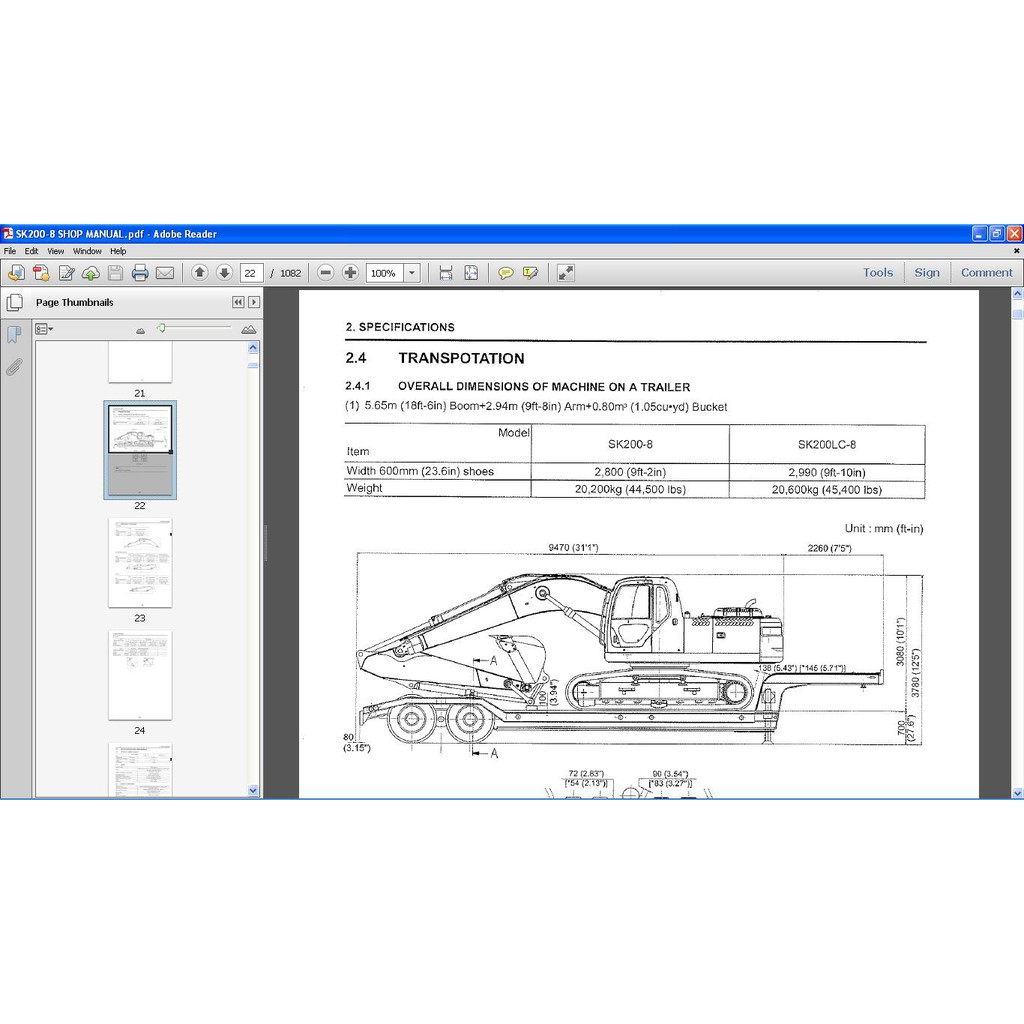Screen dimensions: 1024x1024
Task: Click the thumbnail size slider handle
Action: coord(162,328)
